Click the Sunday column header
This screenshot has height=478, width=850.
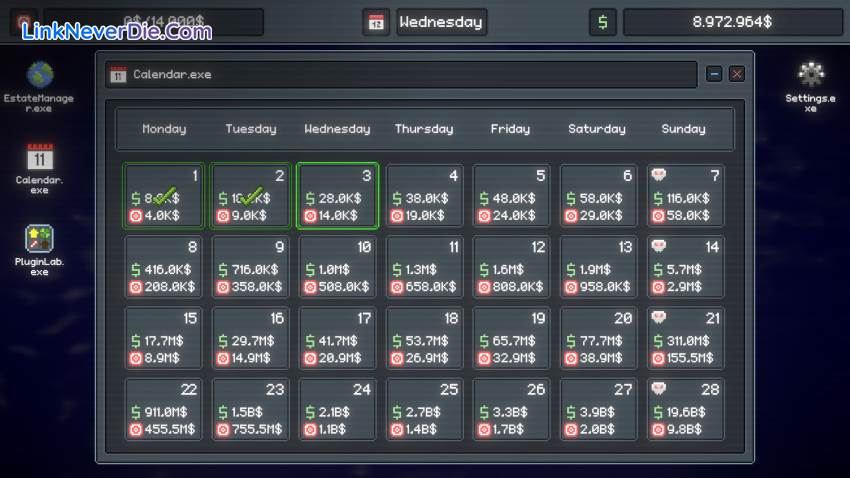pyautogui.click(x=684, y=129)
